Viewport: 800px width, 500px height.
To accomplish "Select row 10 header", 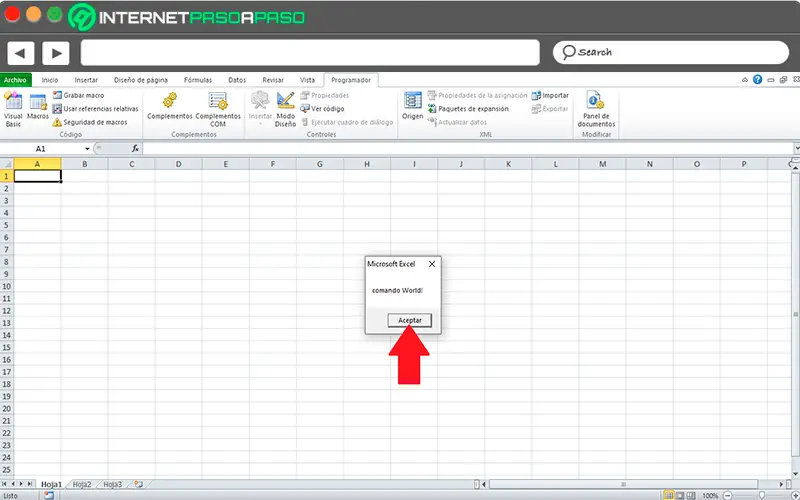I will pyautogui.click(x=7, y=286).
